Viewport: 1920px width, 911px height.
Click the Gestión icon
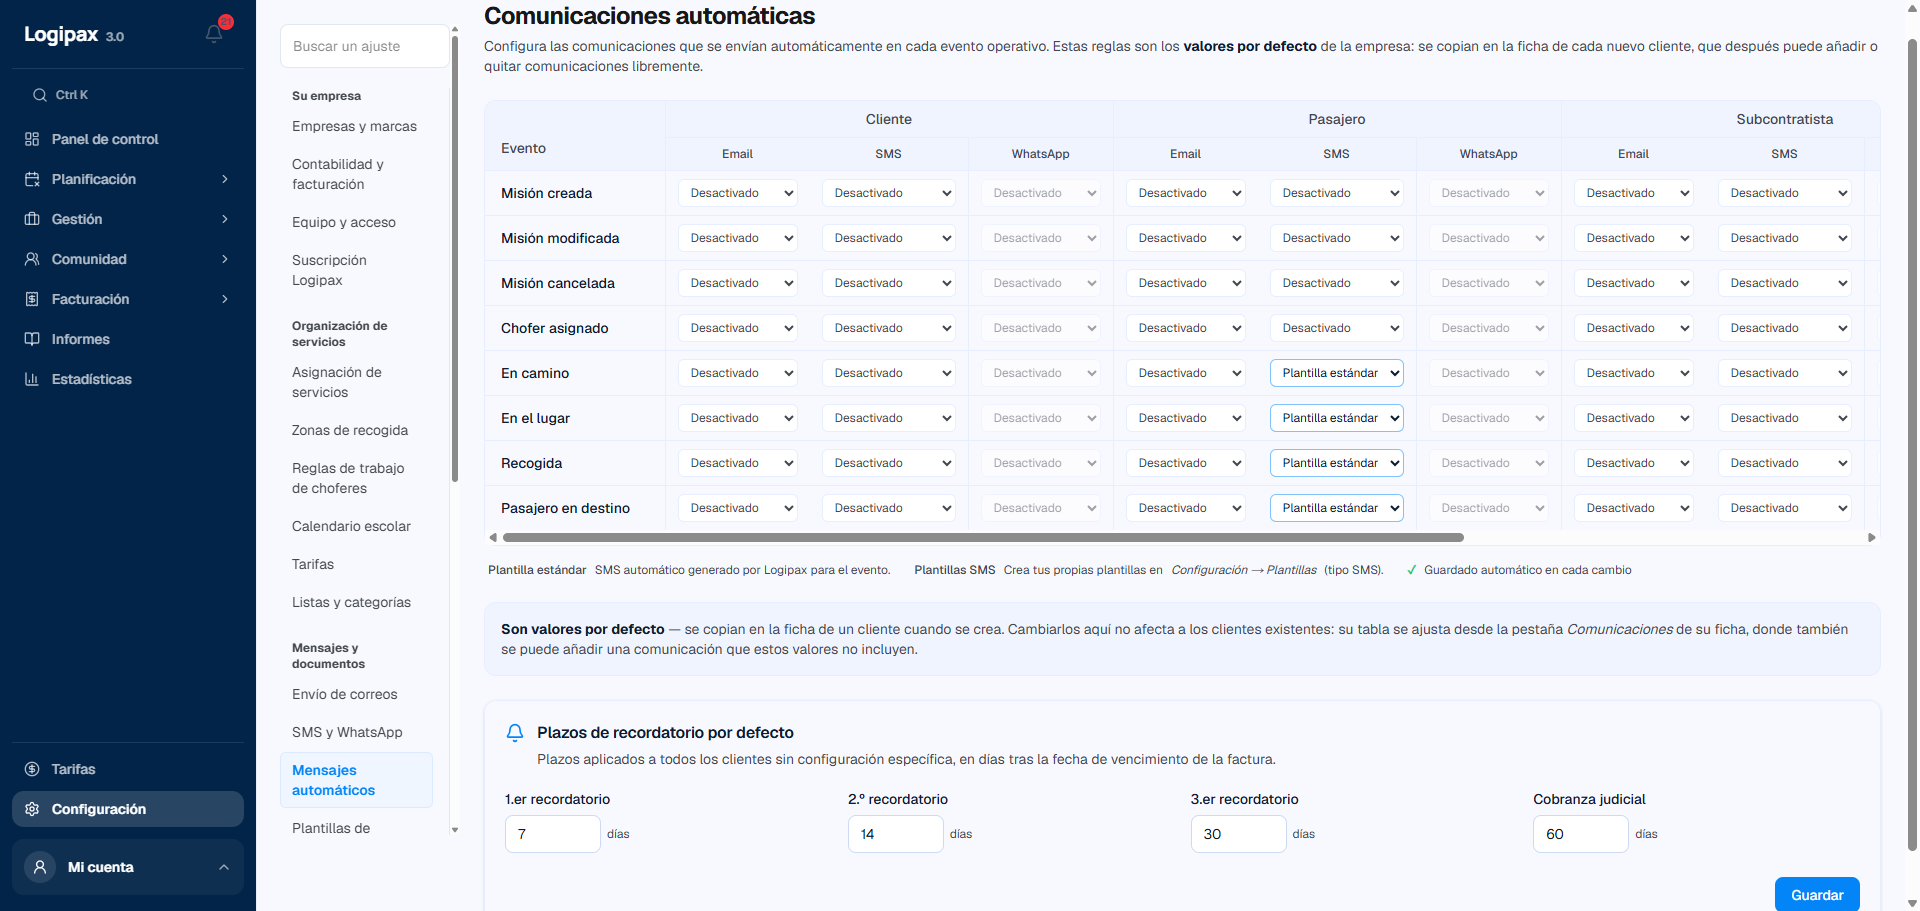32,219
